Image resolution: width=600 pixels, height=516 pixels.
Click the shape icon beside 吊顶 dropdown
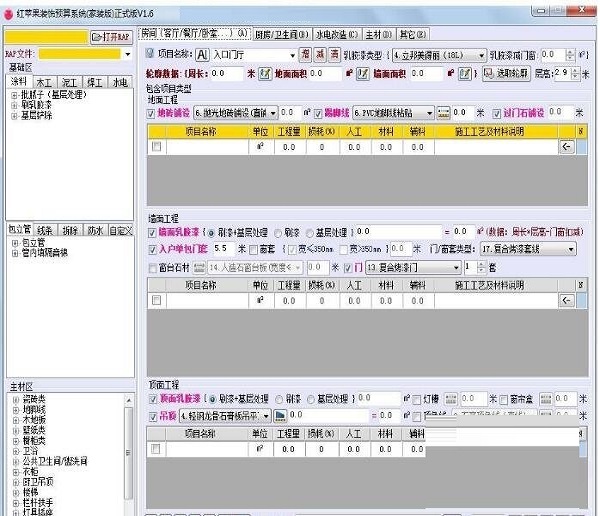pos(280,415)
